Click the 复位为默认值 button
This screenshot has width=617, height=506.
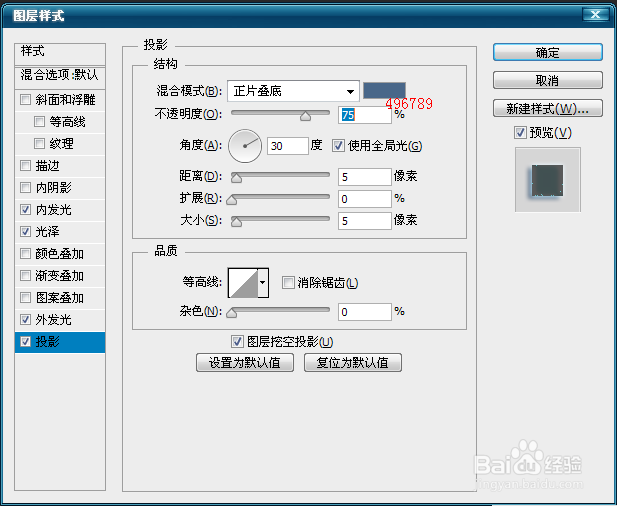353,362
